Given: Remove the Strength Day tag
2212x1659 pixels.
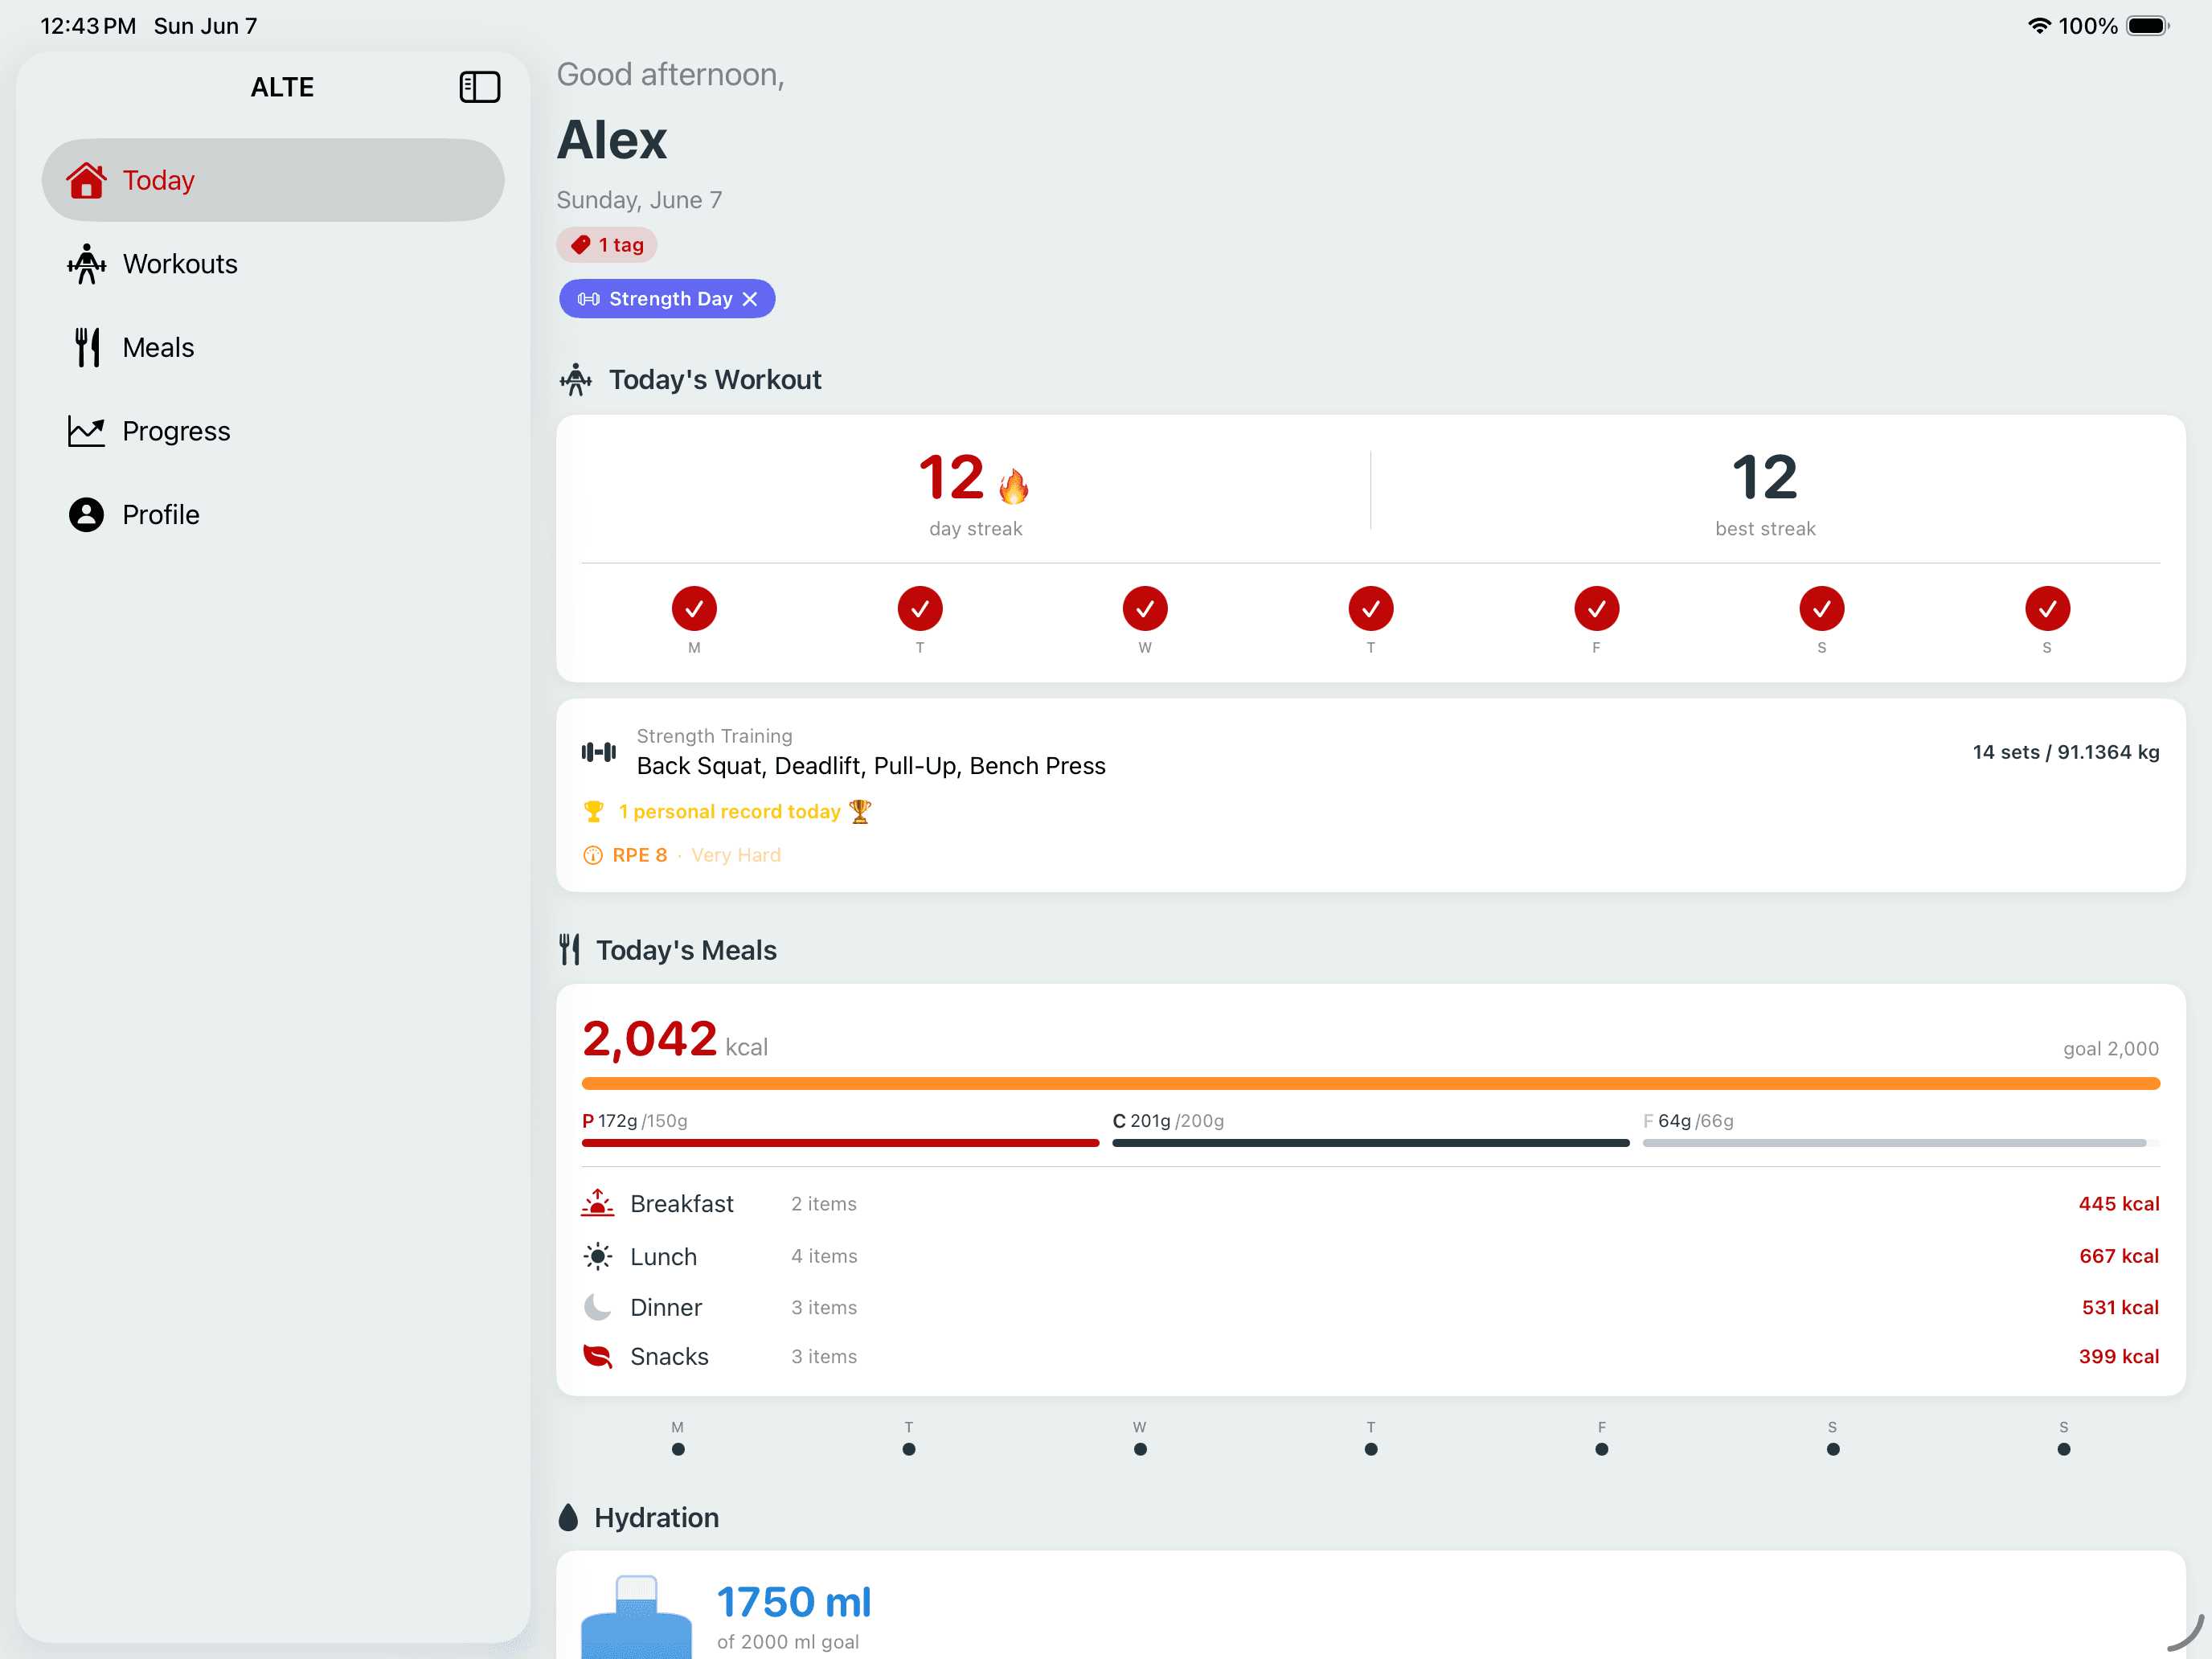Looking at the screenshot, I should 750,299.
